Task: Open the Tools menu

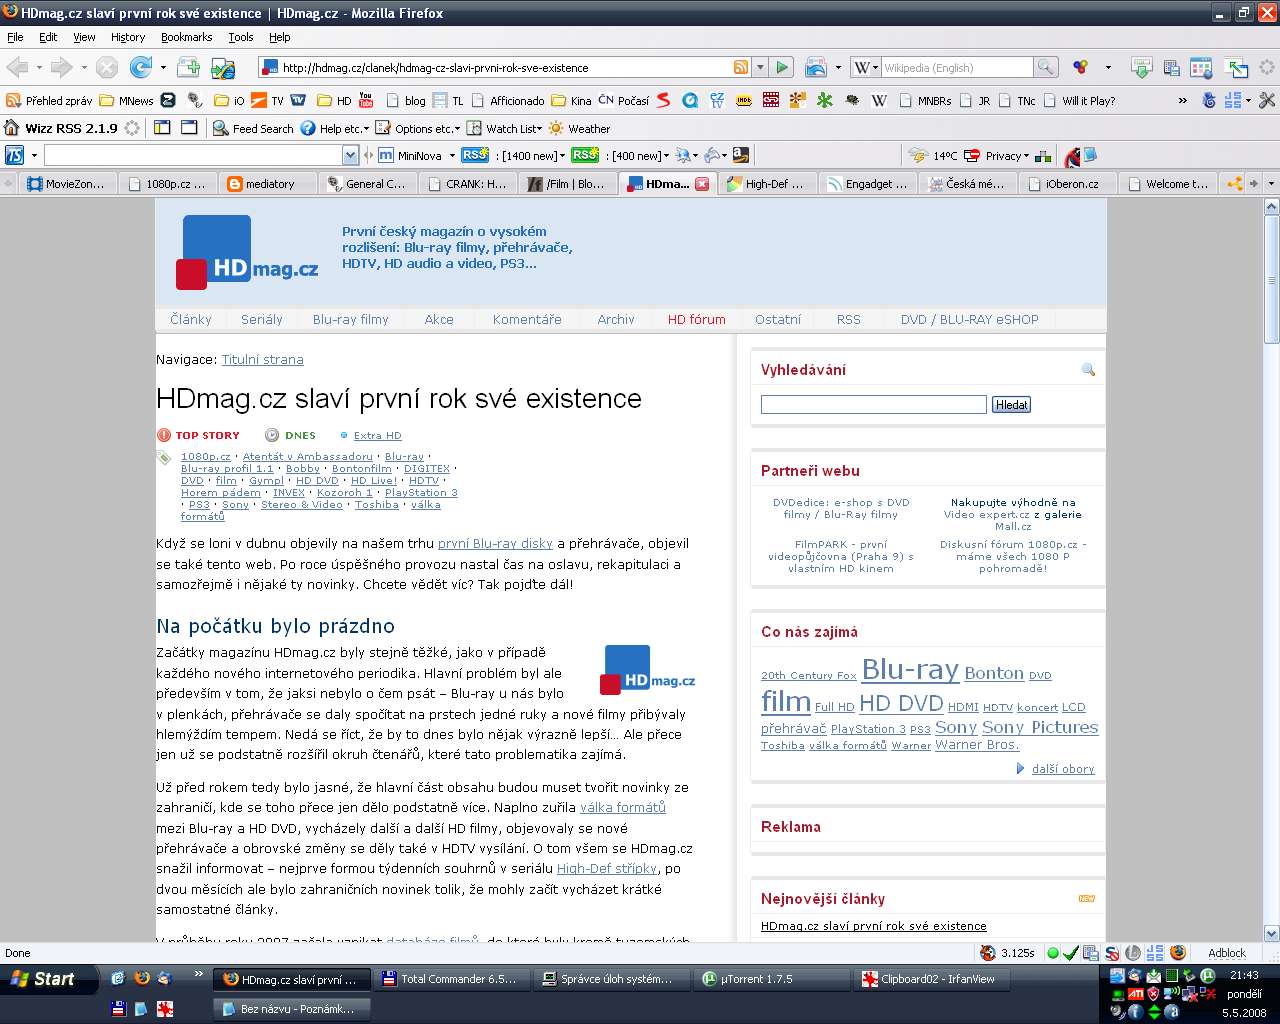Action: [241, 37]
